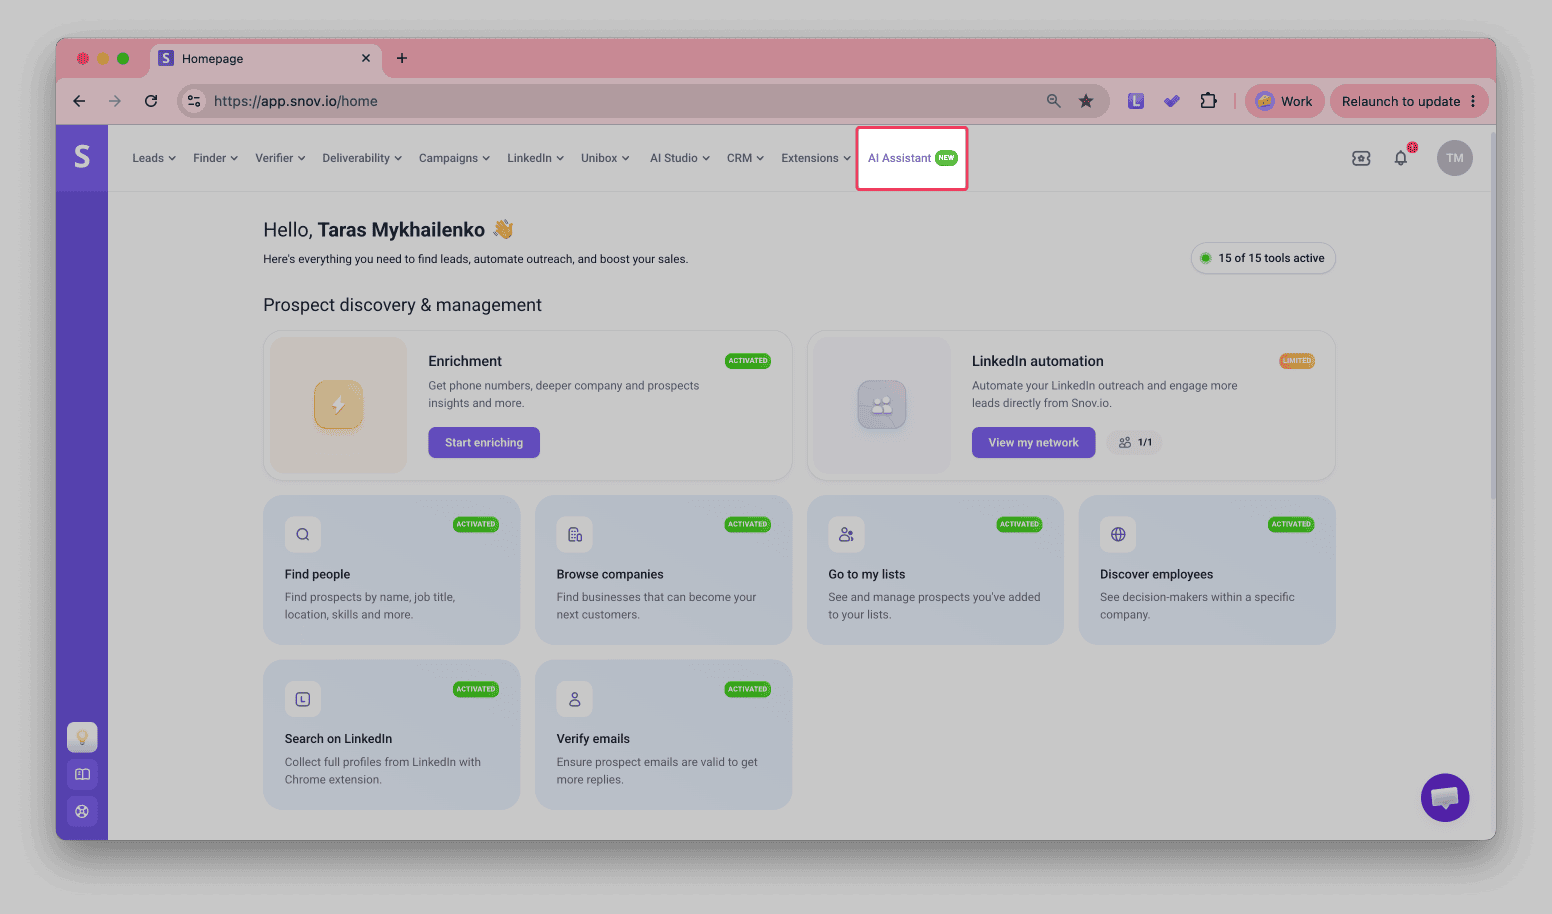Click the Relaunch to update button
The height and width of the screenshot is (914, 1552).
pyautogui.click(x=1409, y=101)
